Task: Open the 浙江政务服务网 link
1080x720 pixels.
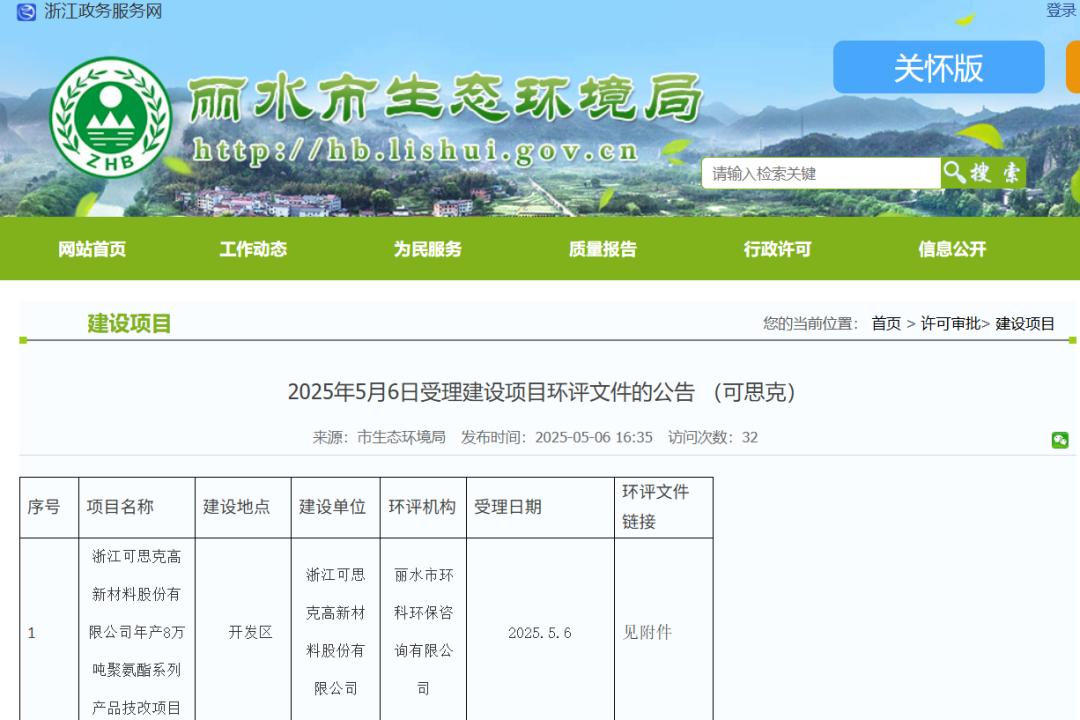Action: coord(103,12)
